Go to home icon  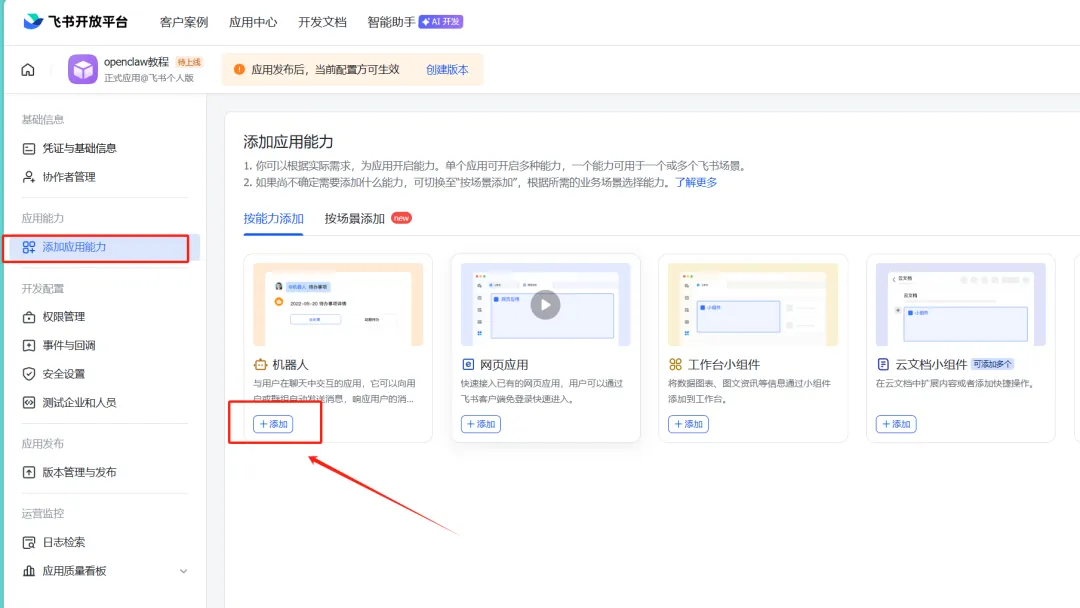(28, 70)
